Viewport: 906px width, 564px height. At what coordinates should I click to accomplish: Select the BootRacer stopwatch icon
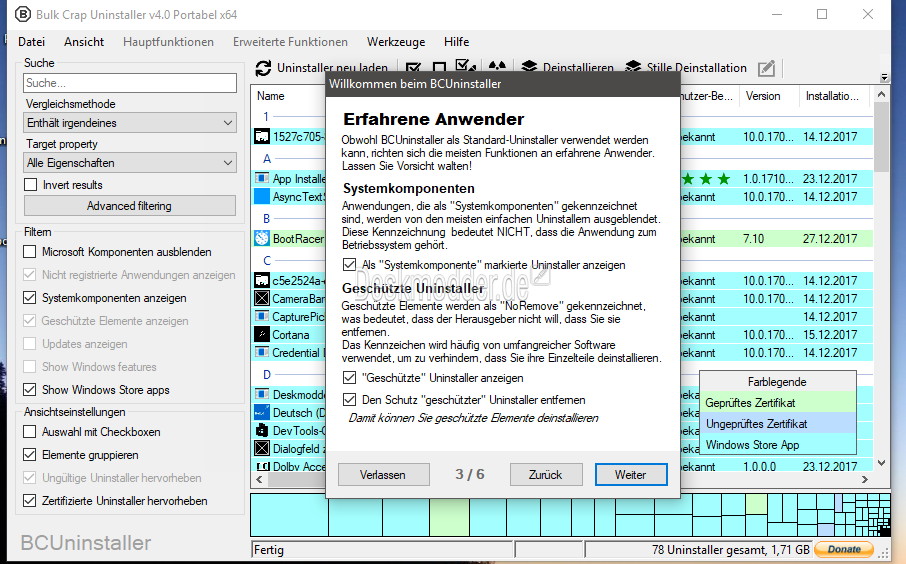pos(262,238)
